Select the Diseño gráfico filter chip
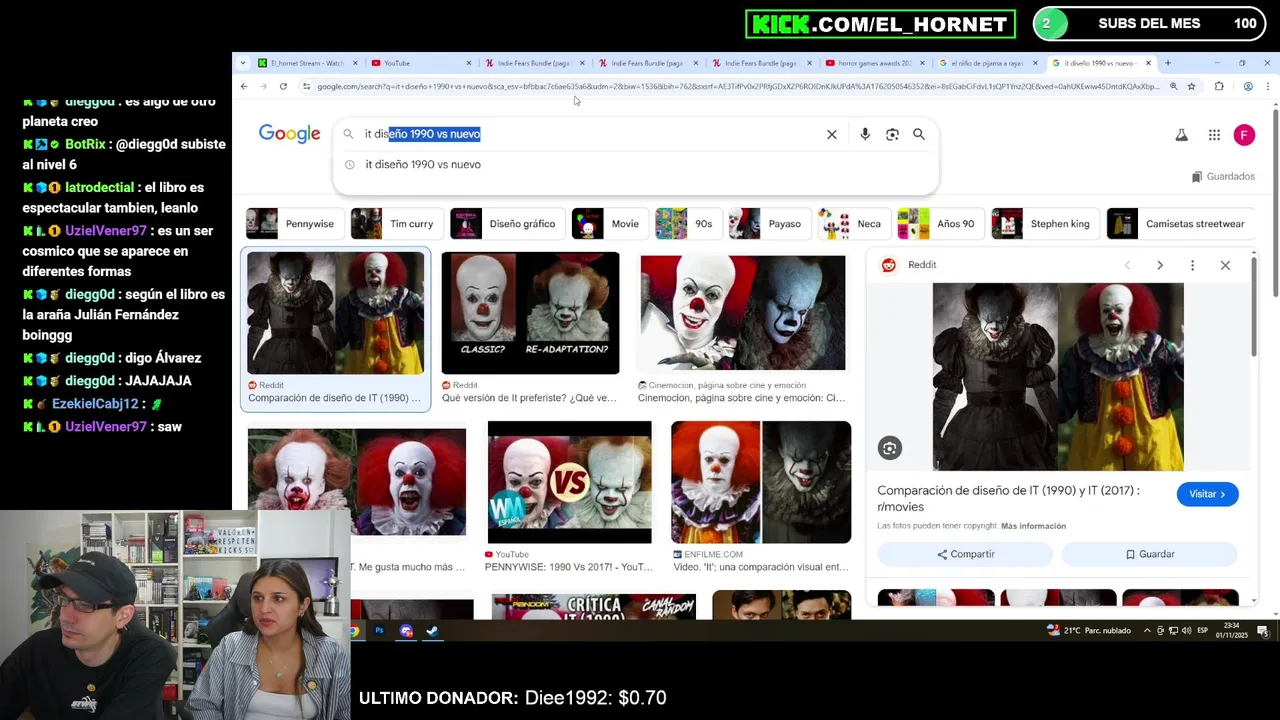Viewport: 1280px width, 720px height. tap(507, 224)
